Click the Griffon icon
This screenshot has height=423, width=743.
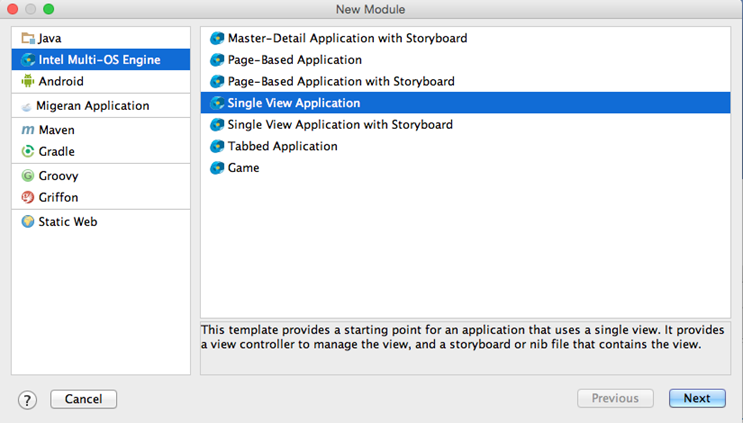(x=28, y=197)
